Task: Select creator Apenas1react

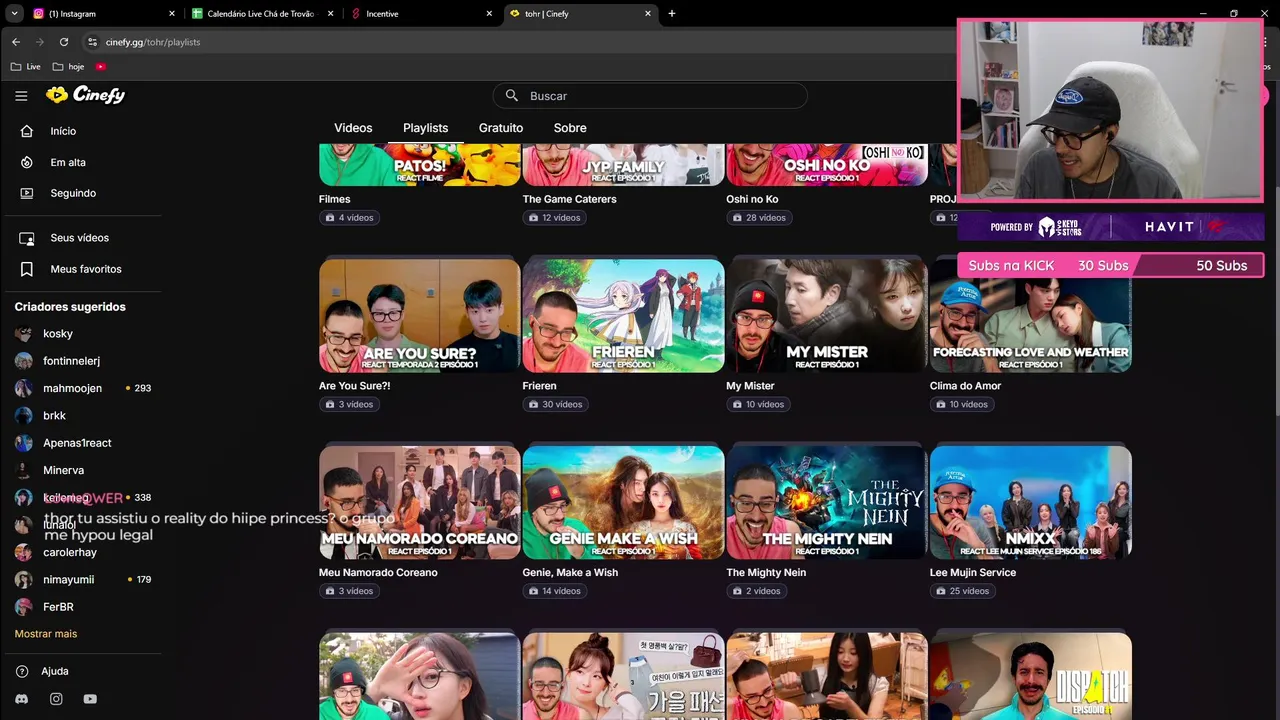Action: click(77, 443)
